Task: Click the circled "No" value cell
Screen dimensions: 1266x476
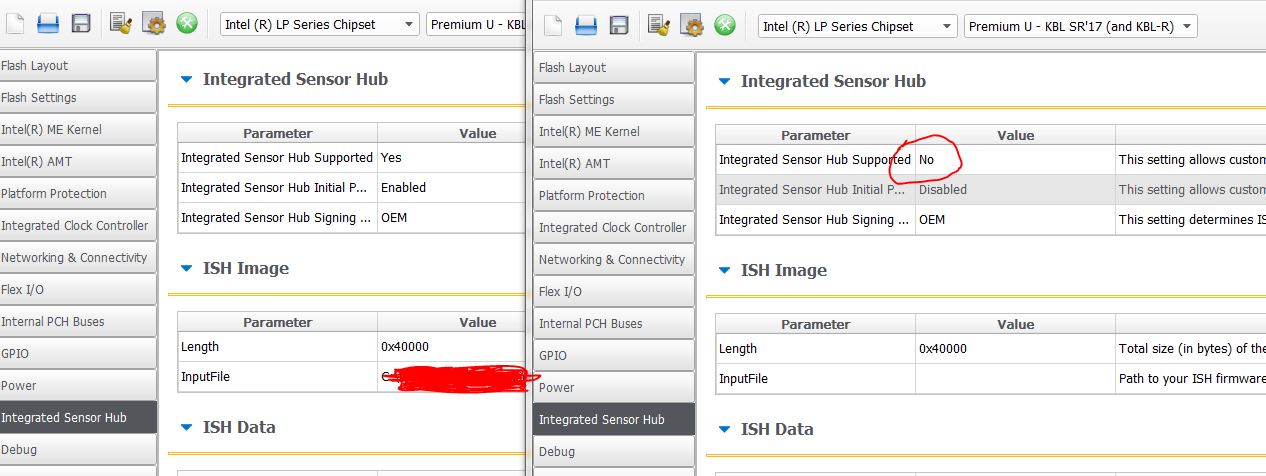Action: tap(1014, 160)
